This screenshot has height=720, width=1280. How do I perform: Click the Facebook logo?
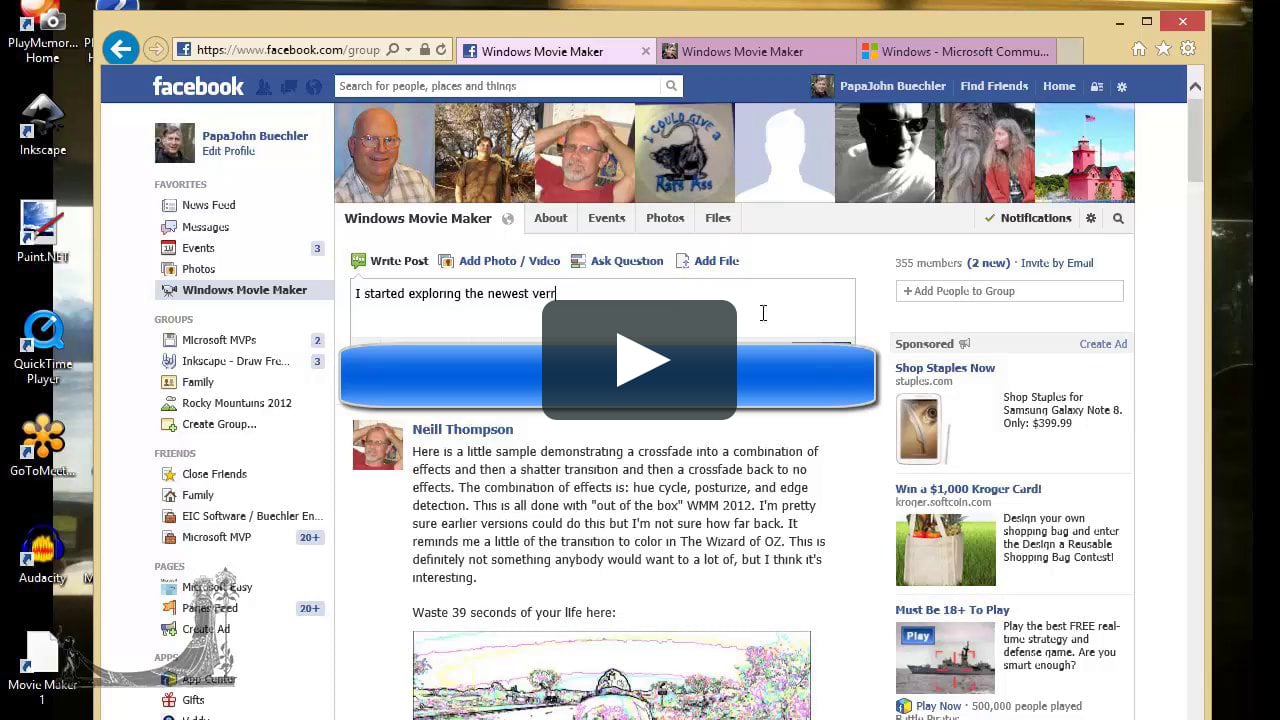tap(198, 86)
